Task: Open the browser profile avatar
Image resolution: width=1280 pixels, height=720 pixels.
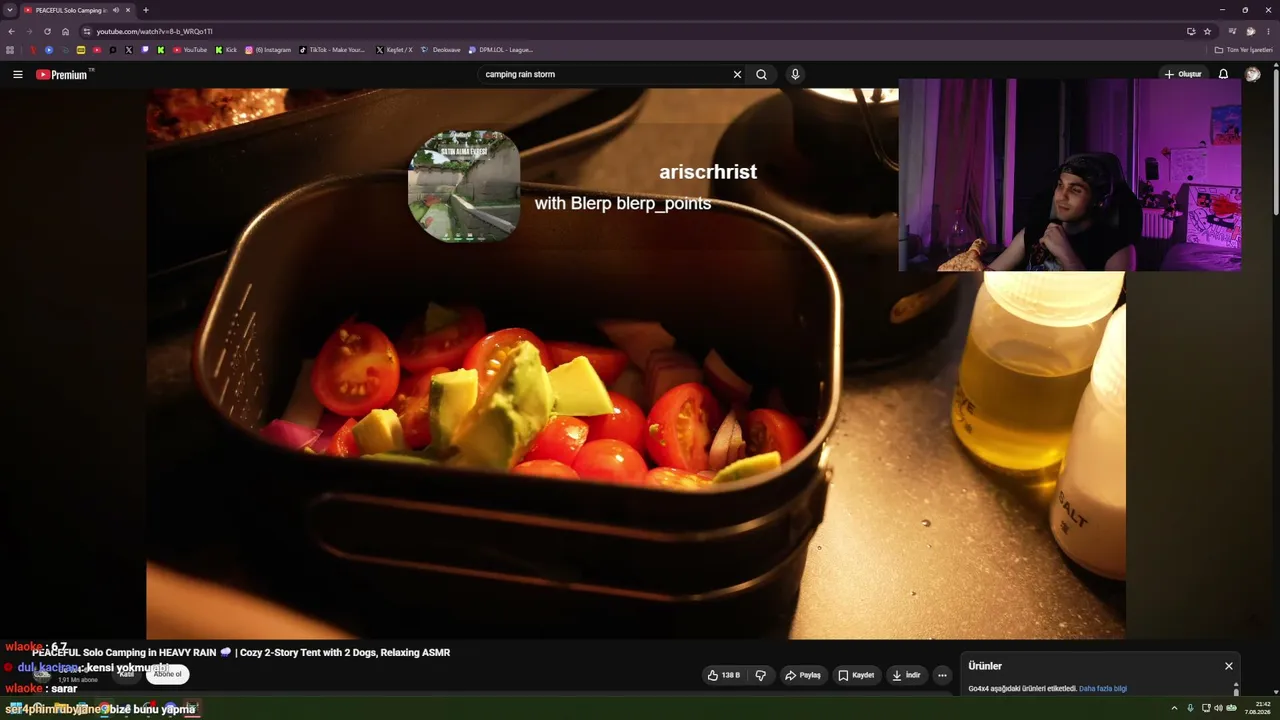Action: point(1250,31)
